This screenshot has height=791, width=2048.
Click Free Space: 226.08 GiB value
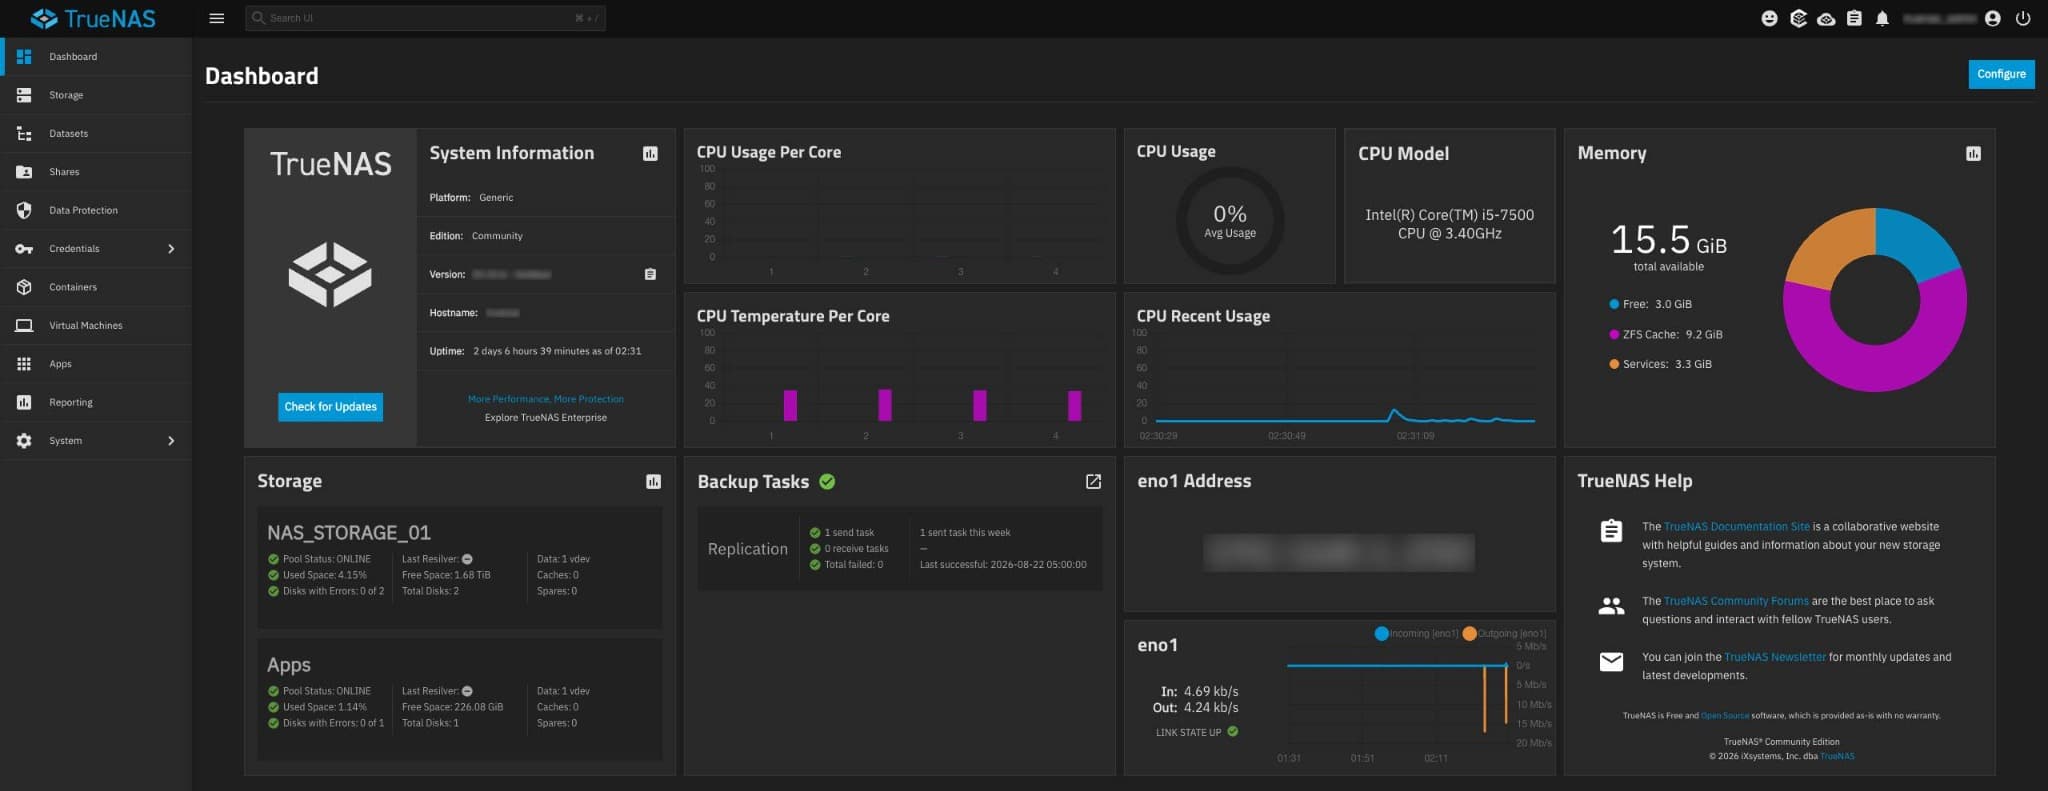coord(452,707)
